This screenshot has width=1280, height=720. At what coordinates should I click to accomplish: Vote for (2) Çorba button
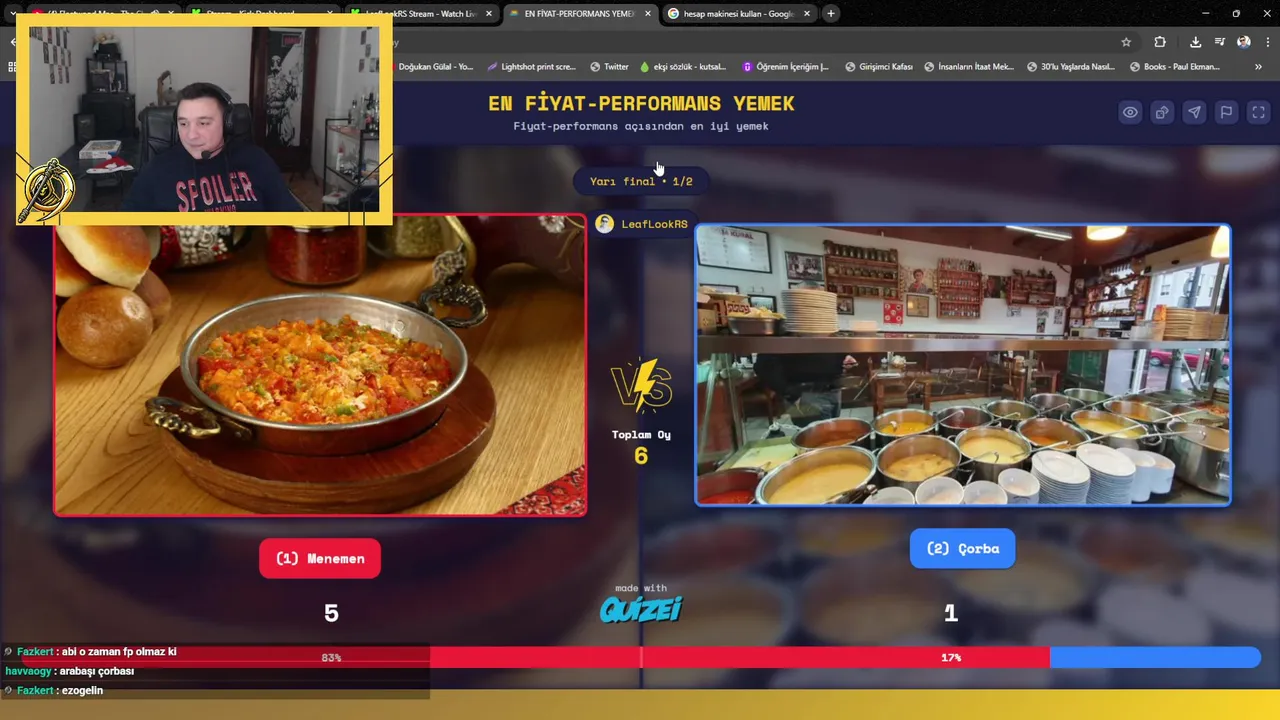pos(962,548)
